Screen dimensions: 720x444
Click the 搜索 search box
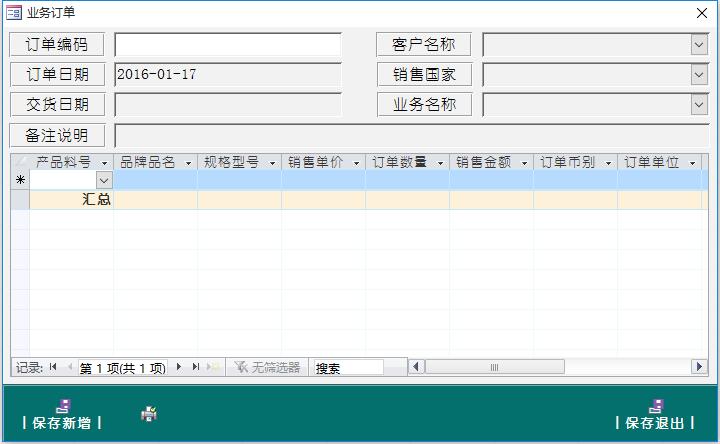(348, 368)
